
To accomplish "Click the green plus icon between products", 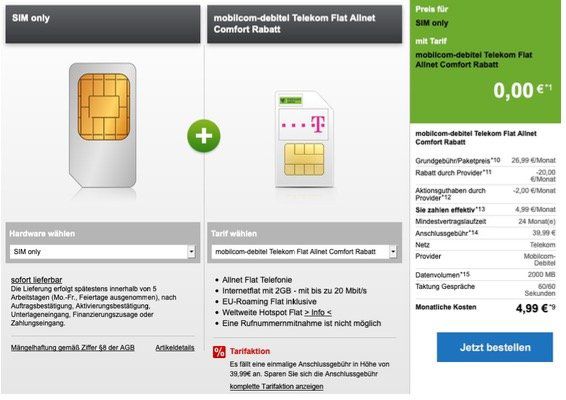I will tap(204, 136).
